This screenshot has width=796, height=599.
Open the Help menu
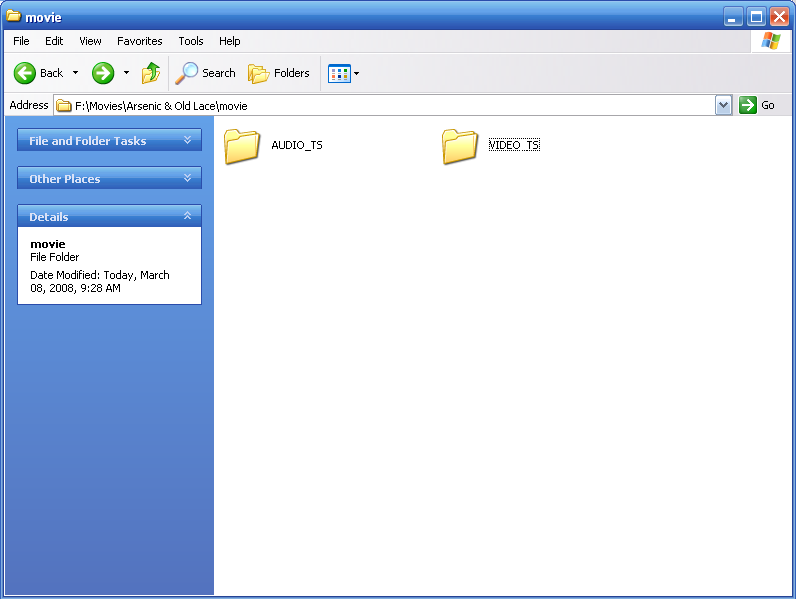pos(229,41)
